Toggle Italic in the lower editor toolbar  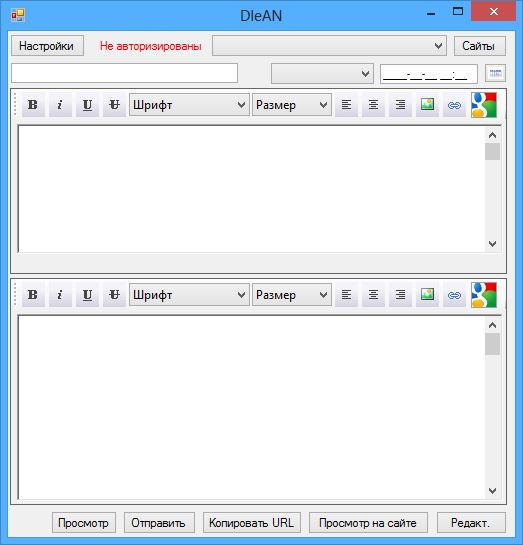pyautogui.click(x=60, y=295)
